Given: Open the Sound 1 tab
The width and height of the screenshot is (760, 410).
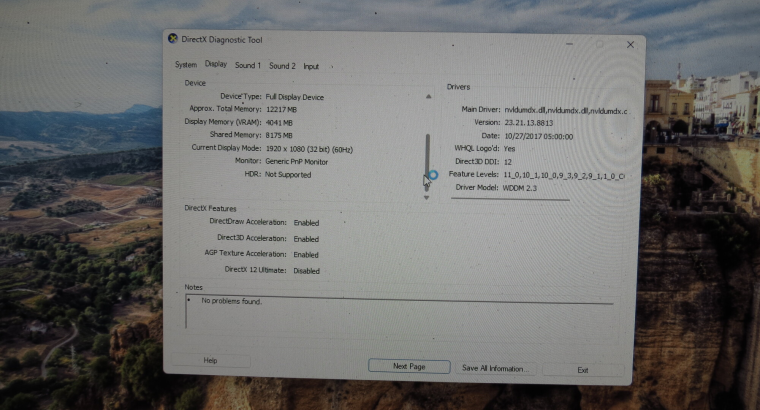Looking at the screenshot, I should pos(248,65).
